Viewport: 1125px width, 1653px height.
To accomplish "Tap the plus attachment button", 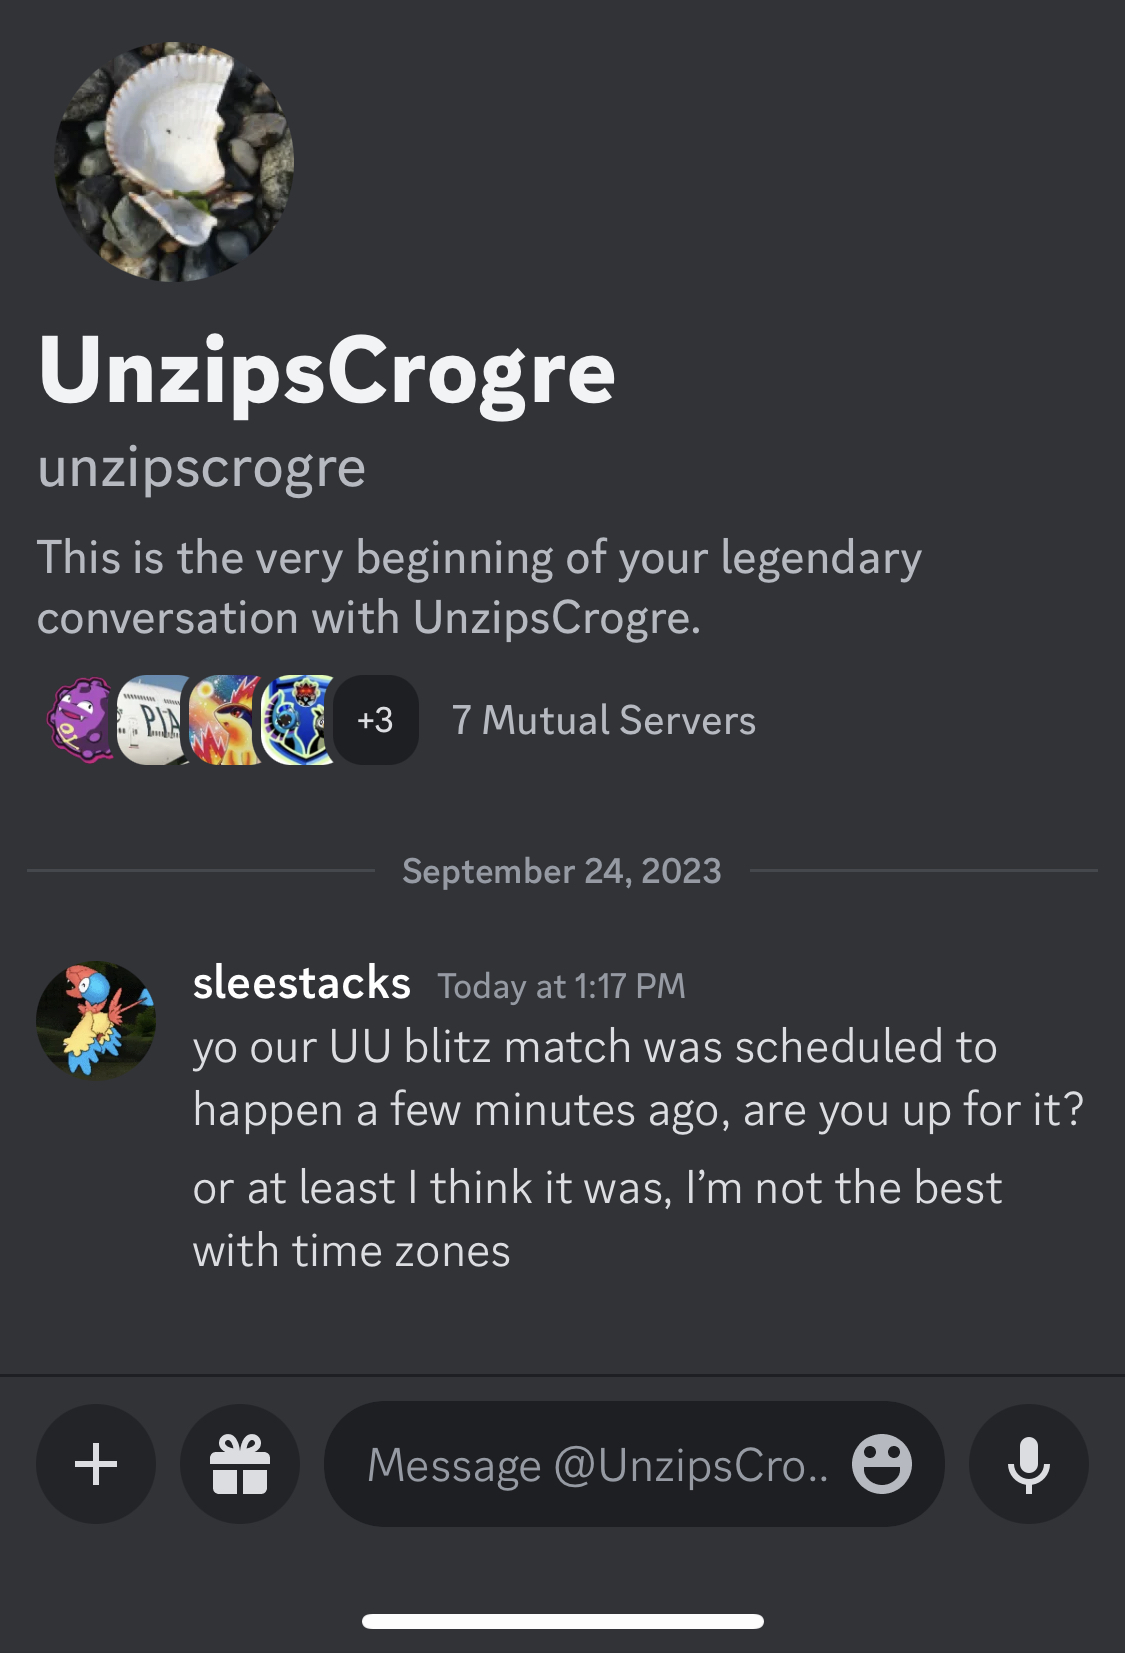I will click(x=96, y=1464).
